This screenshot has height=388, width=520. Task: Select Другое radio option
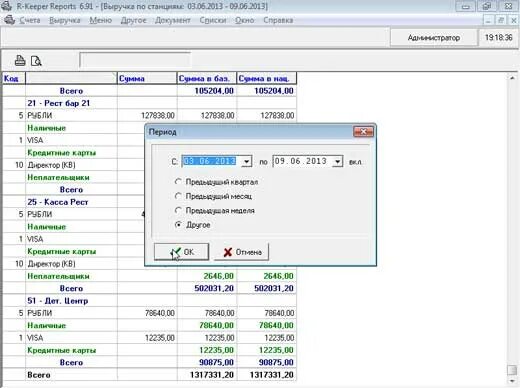click(x=178, y=225)
